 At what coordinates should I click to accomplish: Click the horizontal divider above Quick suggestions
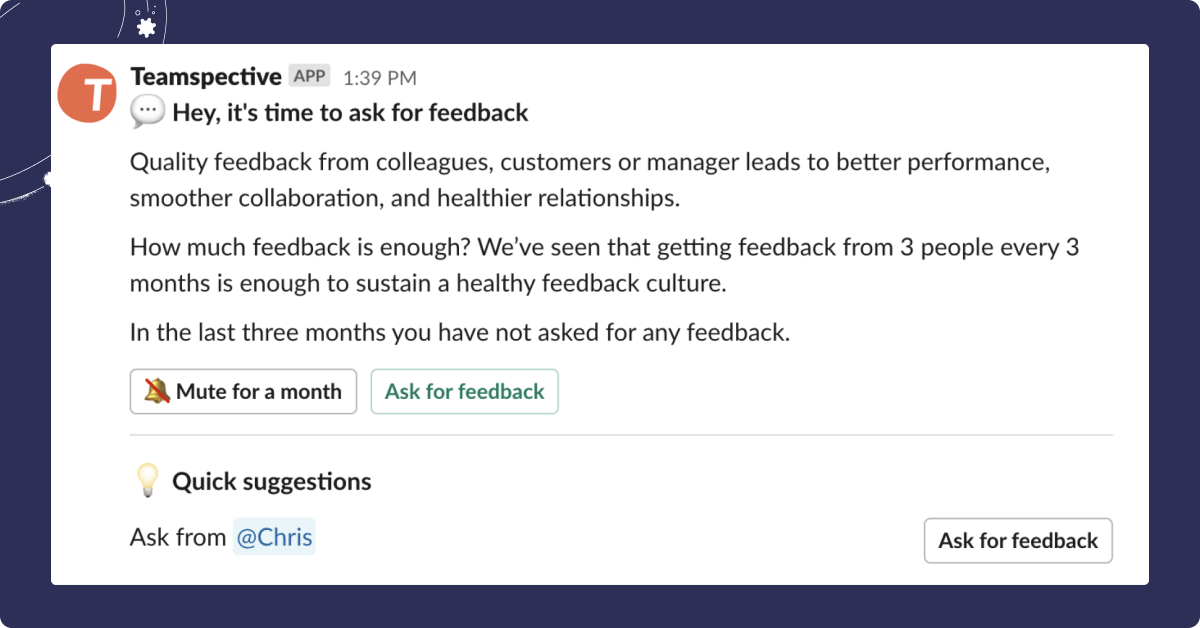[620, 436]
